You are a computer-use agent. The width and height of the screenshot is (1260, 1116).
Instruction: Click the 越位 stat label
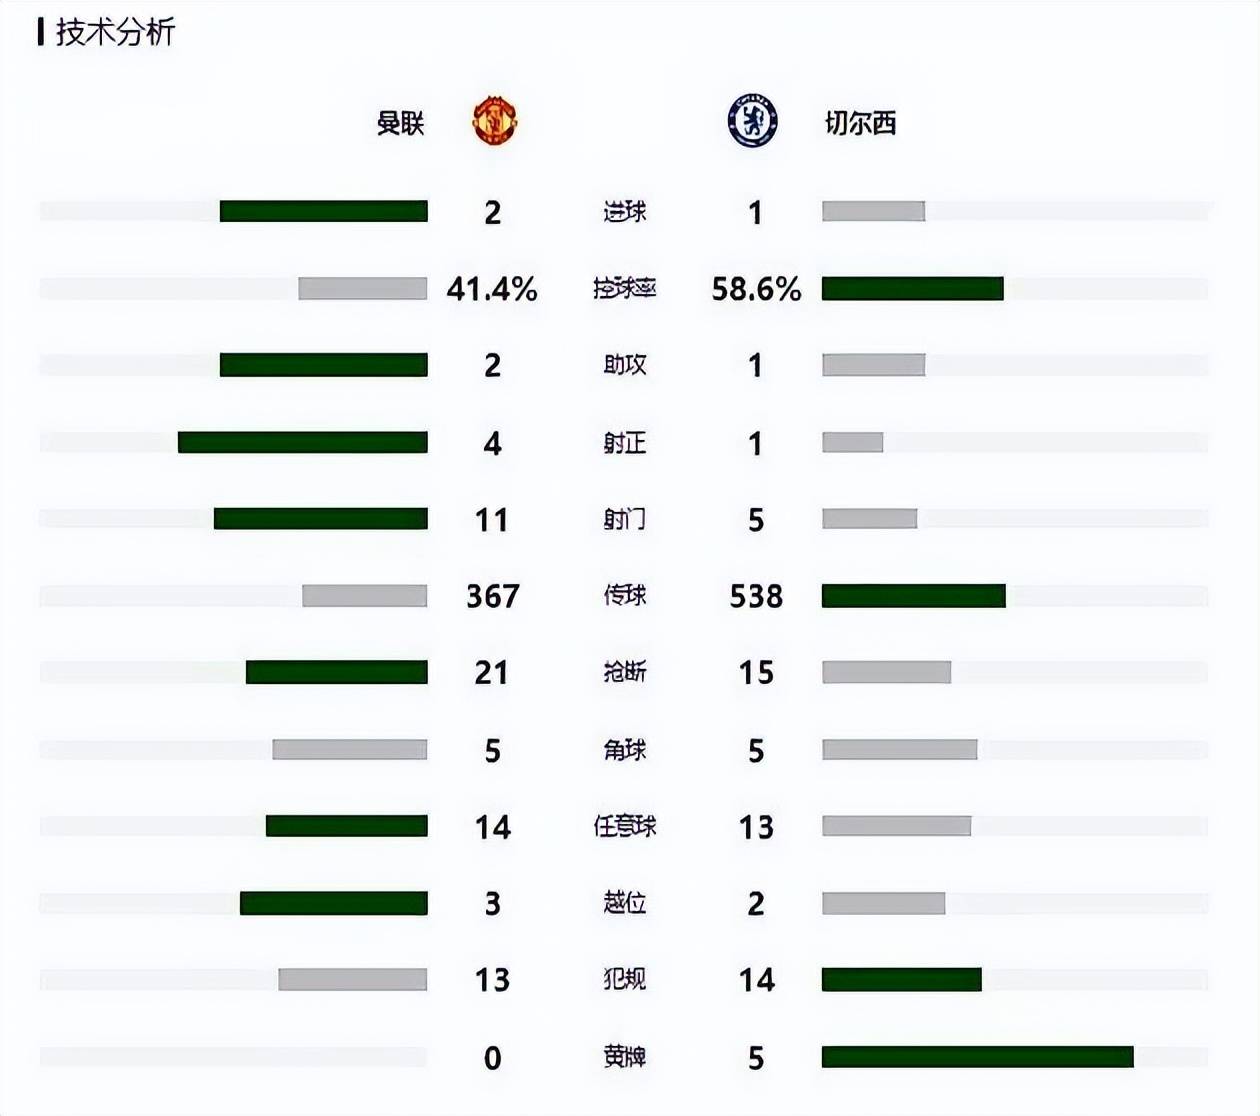tap(625, 903)
